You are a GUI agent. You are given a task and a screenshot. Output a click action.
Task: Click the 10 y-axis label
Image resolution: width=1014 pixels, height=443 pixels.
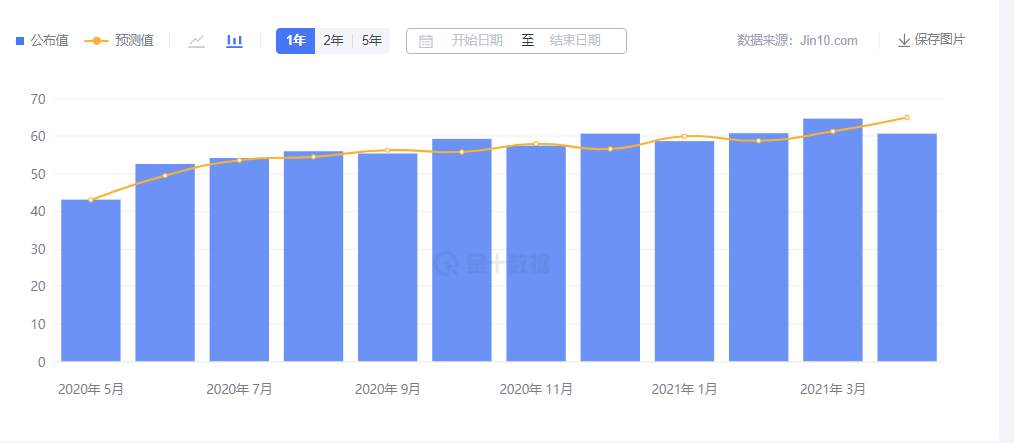point(38,324)
